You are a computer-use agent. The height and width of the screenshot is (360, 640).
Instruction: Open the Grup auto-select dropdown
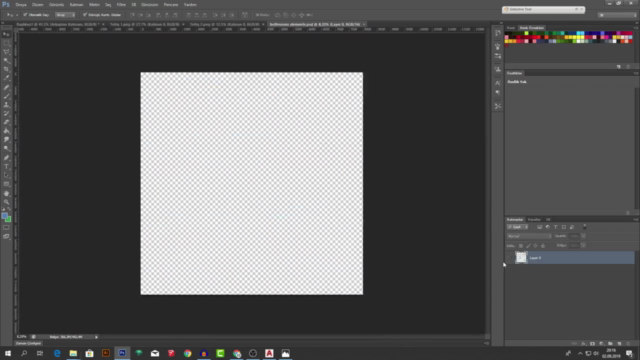(65, 15)
